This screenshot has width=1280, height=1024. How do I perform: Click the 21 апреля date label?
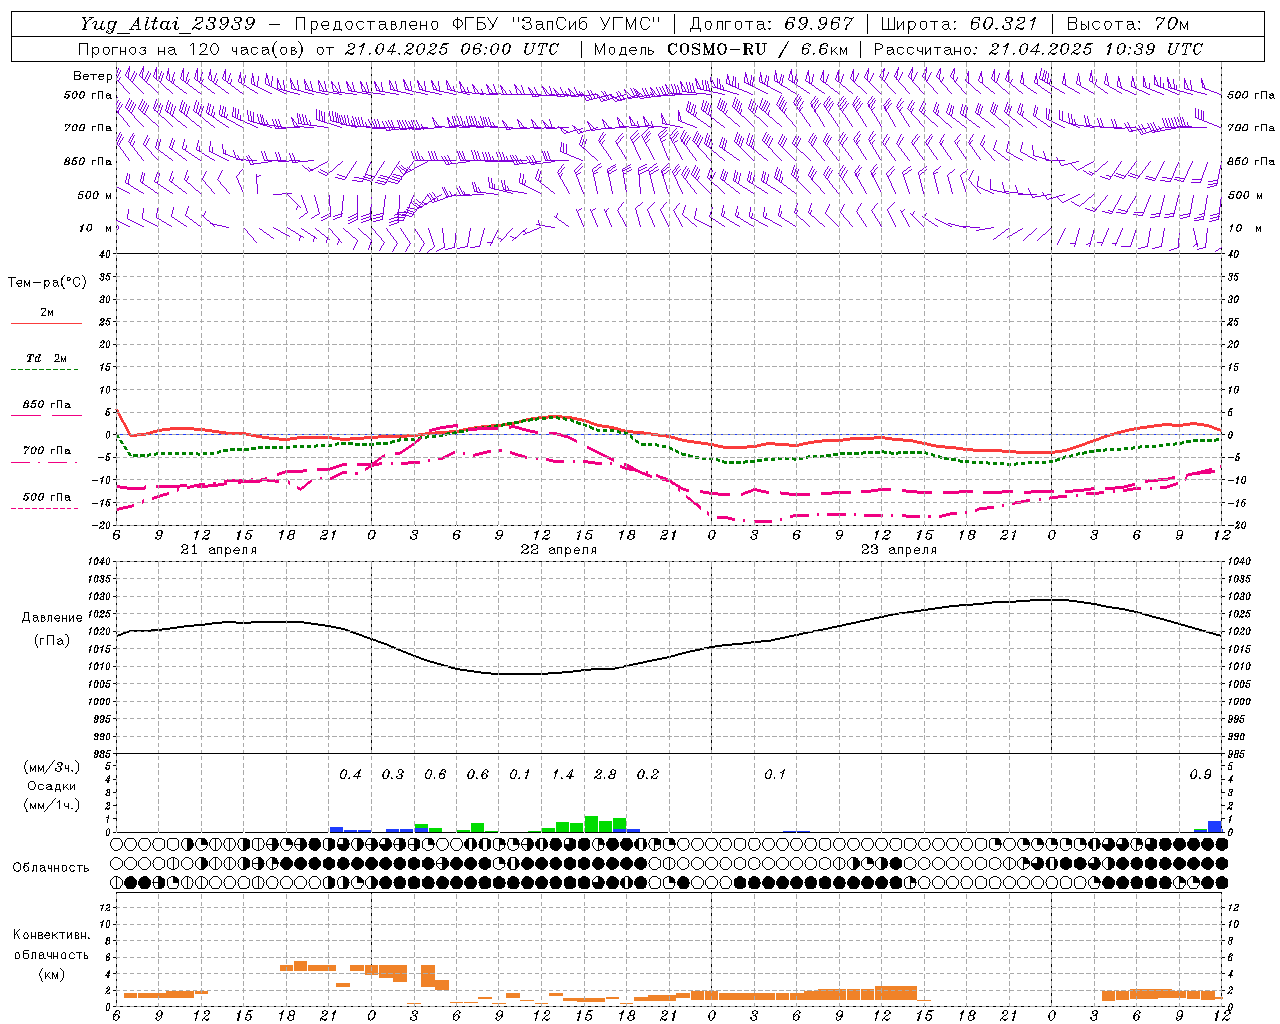click(x=218, y=550)
